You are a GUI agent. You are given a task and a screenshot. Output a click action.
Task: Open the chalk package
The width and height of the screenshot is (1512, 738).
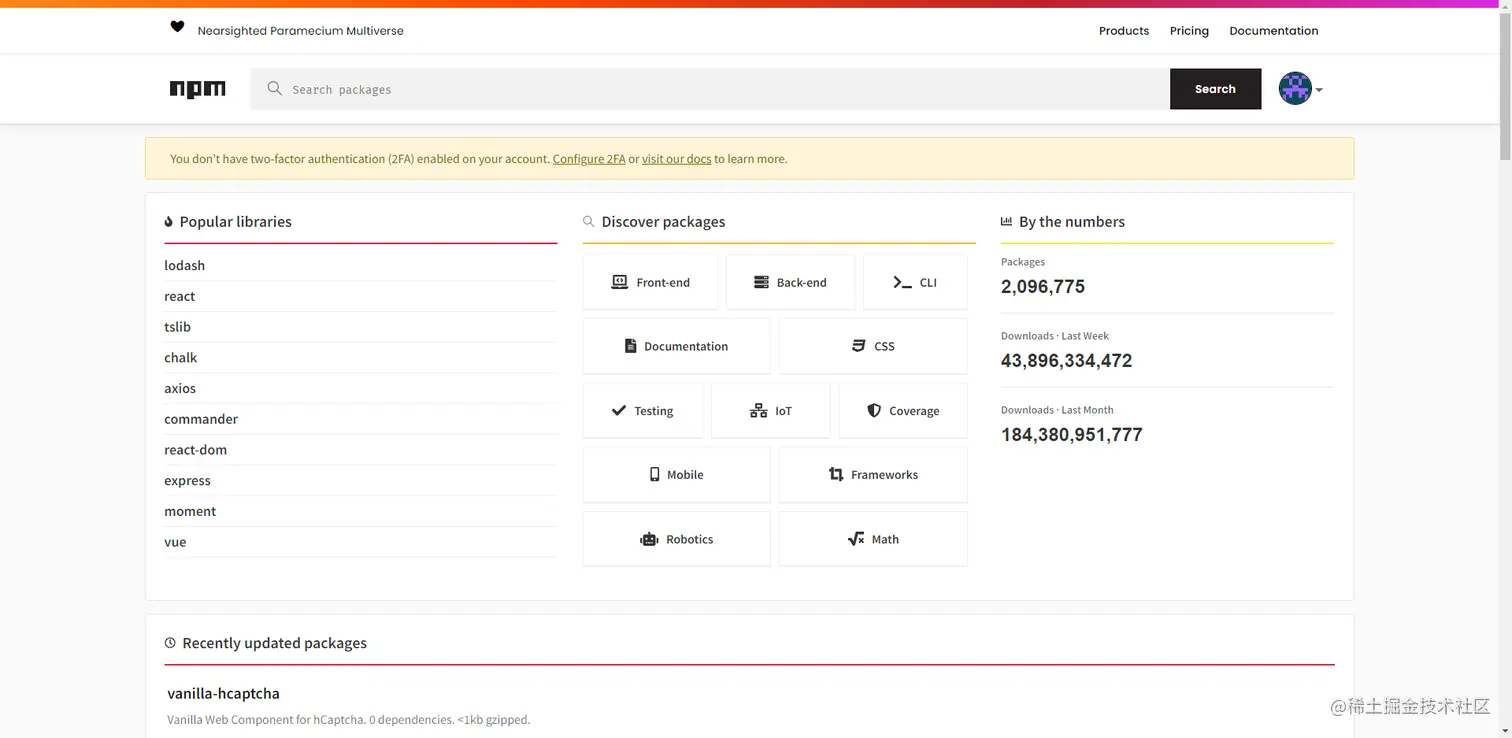pyautogui.click(x=181, y=358)
